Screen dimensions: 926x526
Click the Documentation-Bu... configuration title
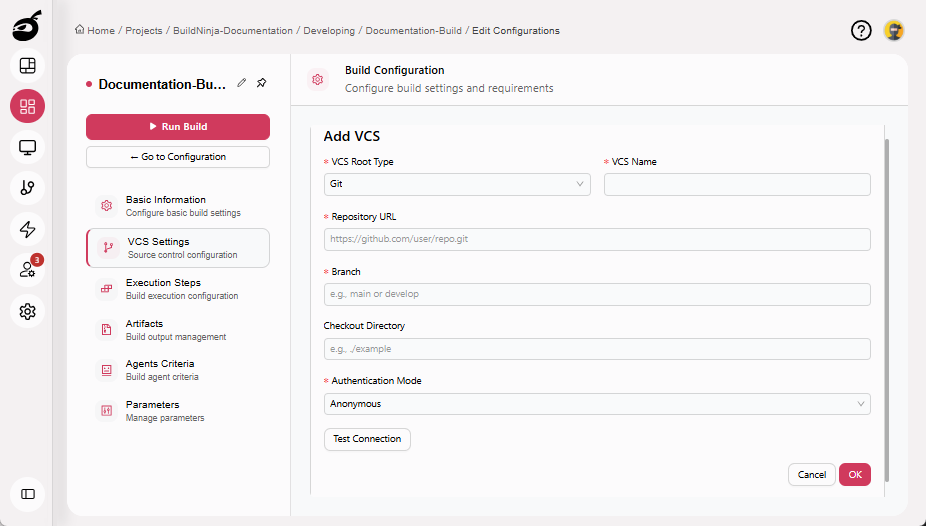point(162,84)
